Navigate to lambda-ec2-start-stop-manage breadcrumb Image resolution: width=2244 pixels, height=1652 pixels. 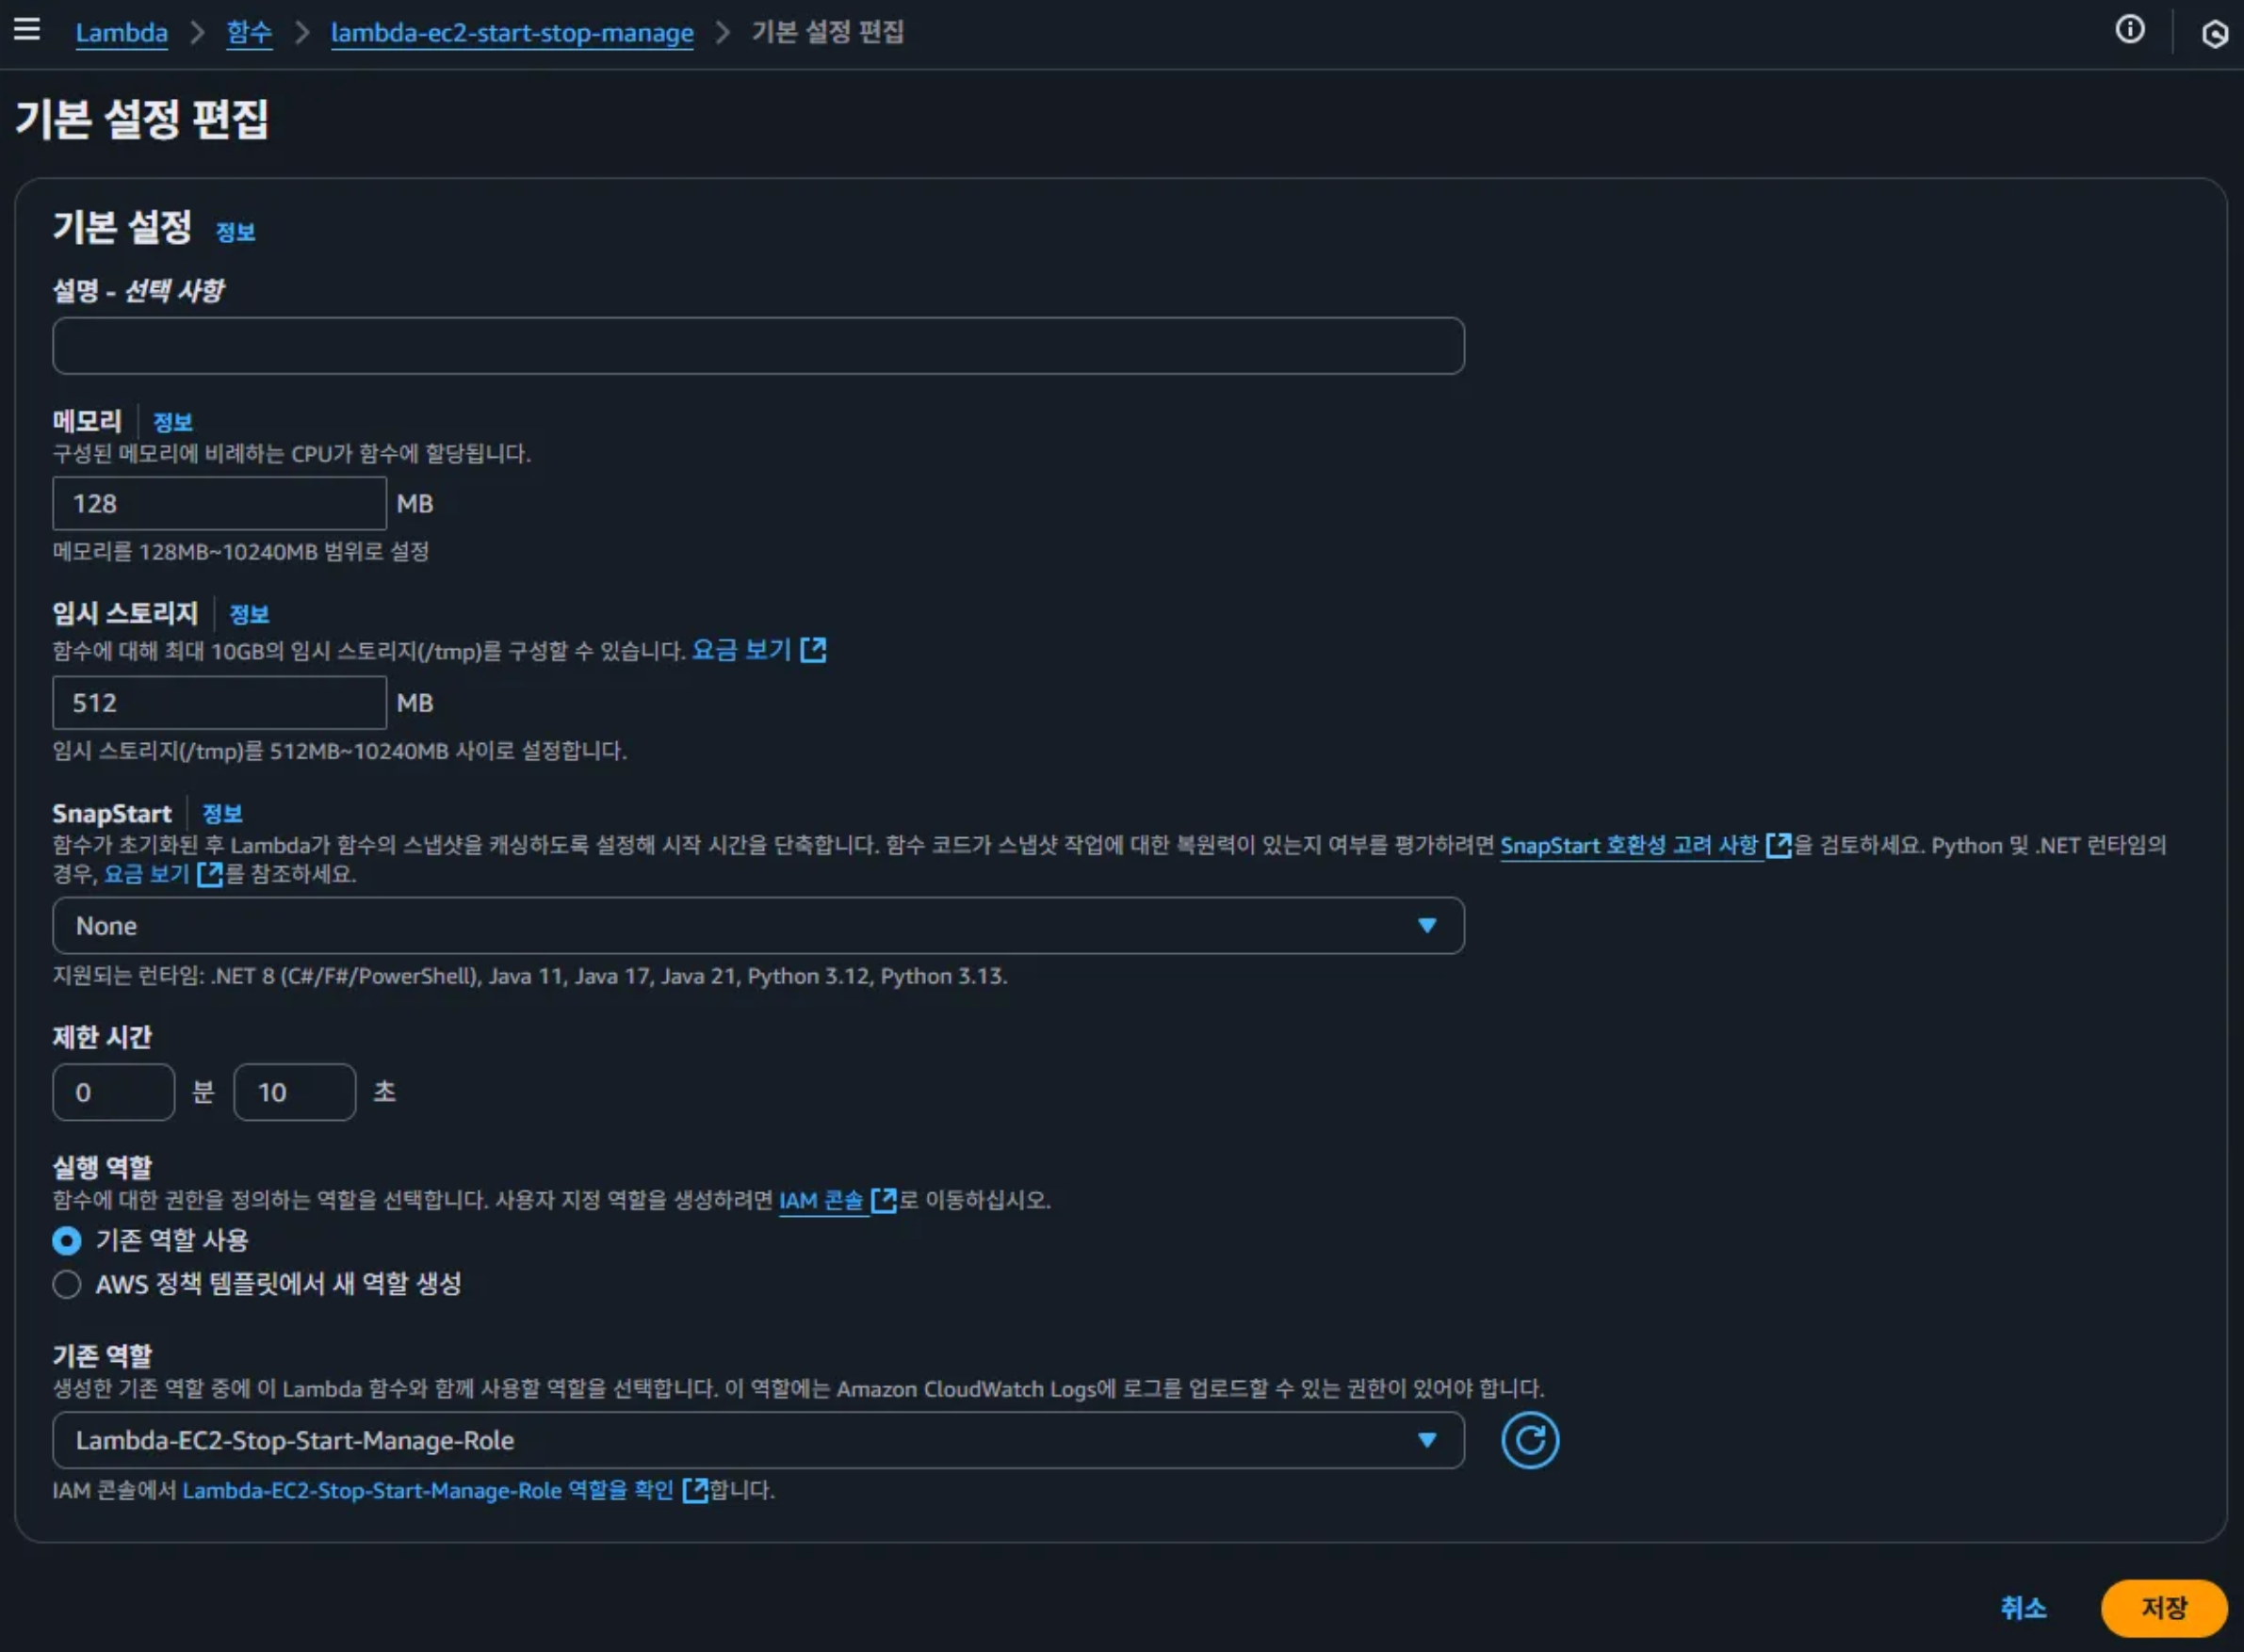[x=512, y=33]
